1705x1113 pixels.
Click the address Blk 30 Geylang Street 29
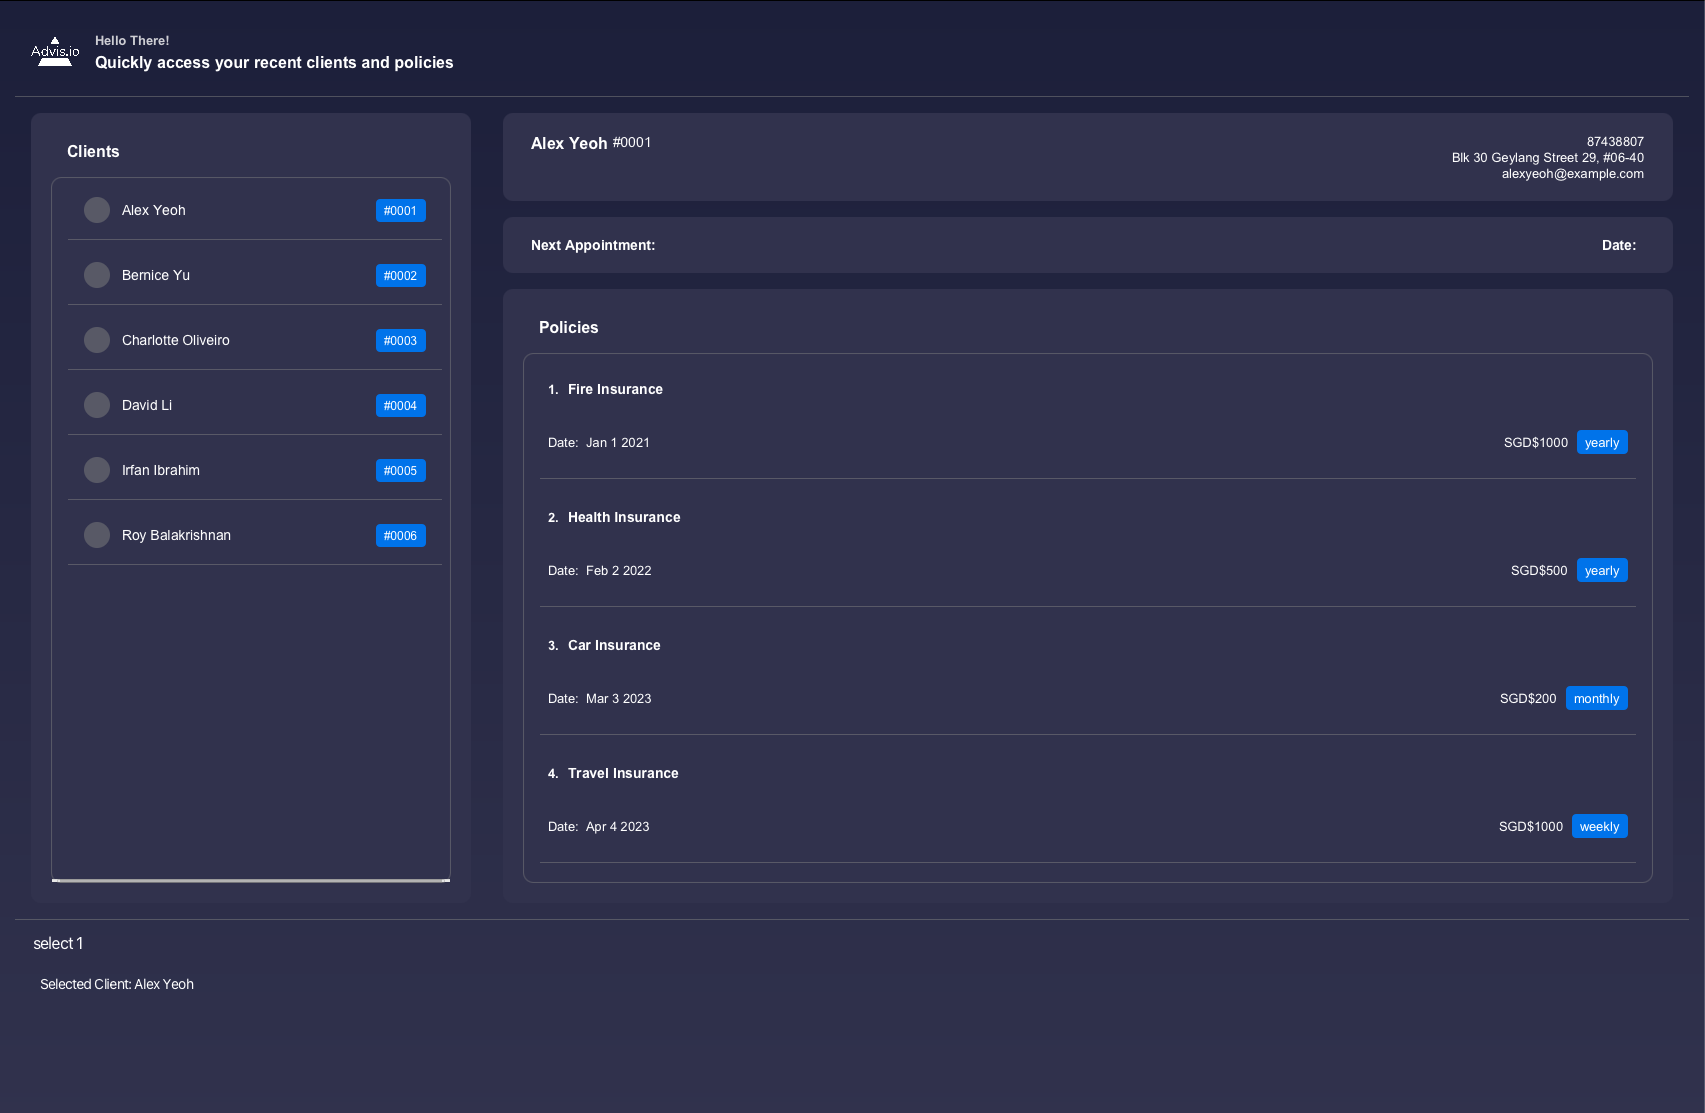pyautogui.click(x=1548, y=158)
